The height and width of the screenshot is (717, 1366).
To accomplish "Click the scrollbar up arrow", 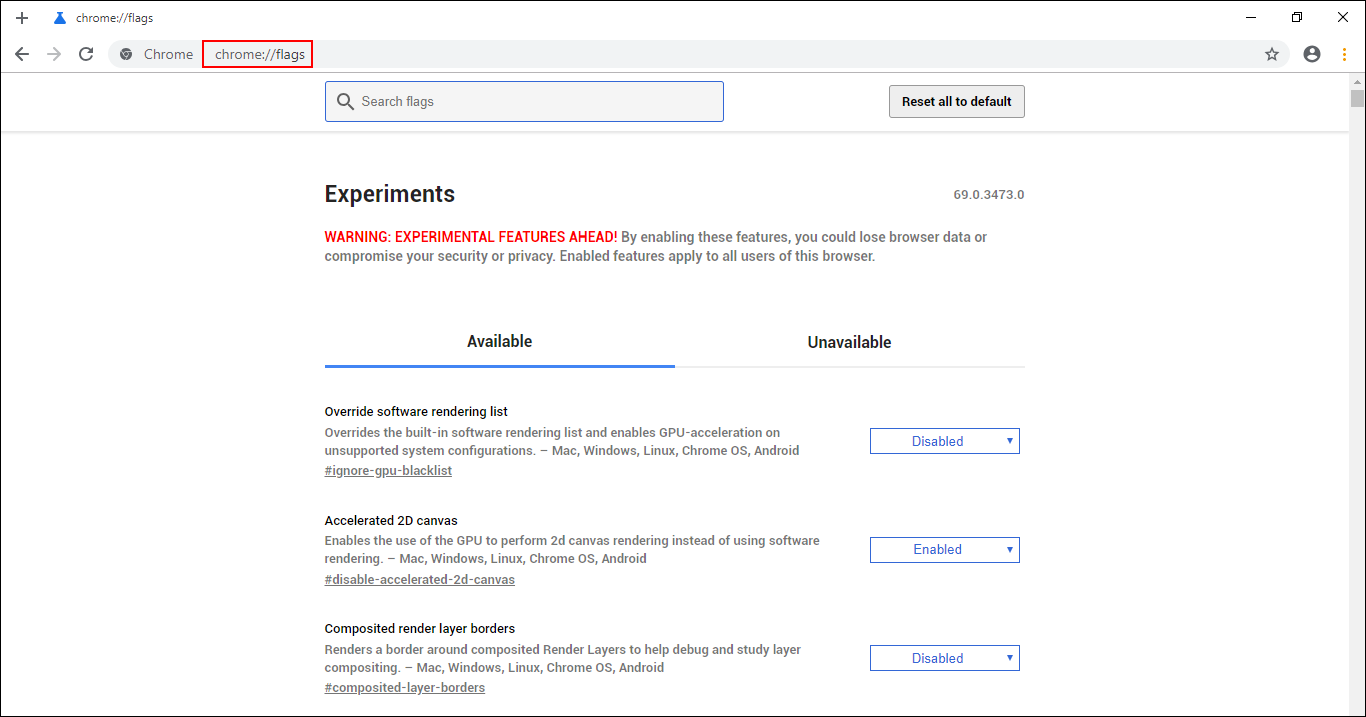I will (1357, 82).
